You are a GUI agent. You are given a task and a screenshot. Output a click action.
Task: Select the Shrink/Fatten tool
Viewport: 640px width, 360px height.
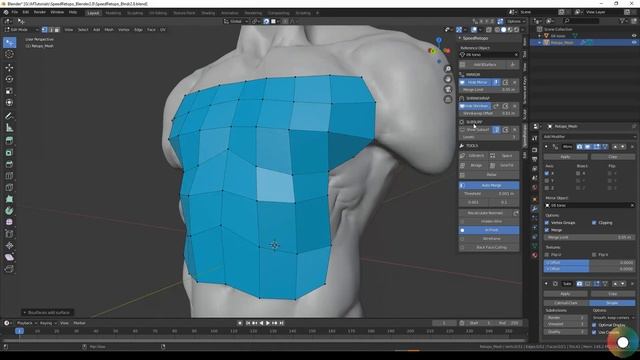(x=9, y=246)
